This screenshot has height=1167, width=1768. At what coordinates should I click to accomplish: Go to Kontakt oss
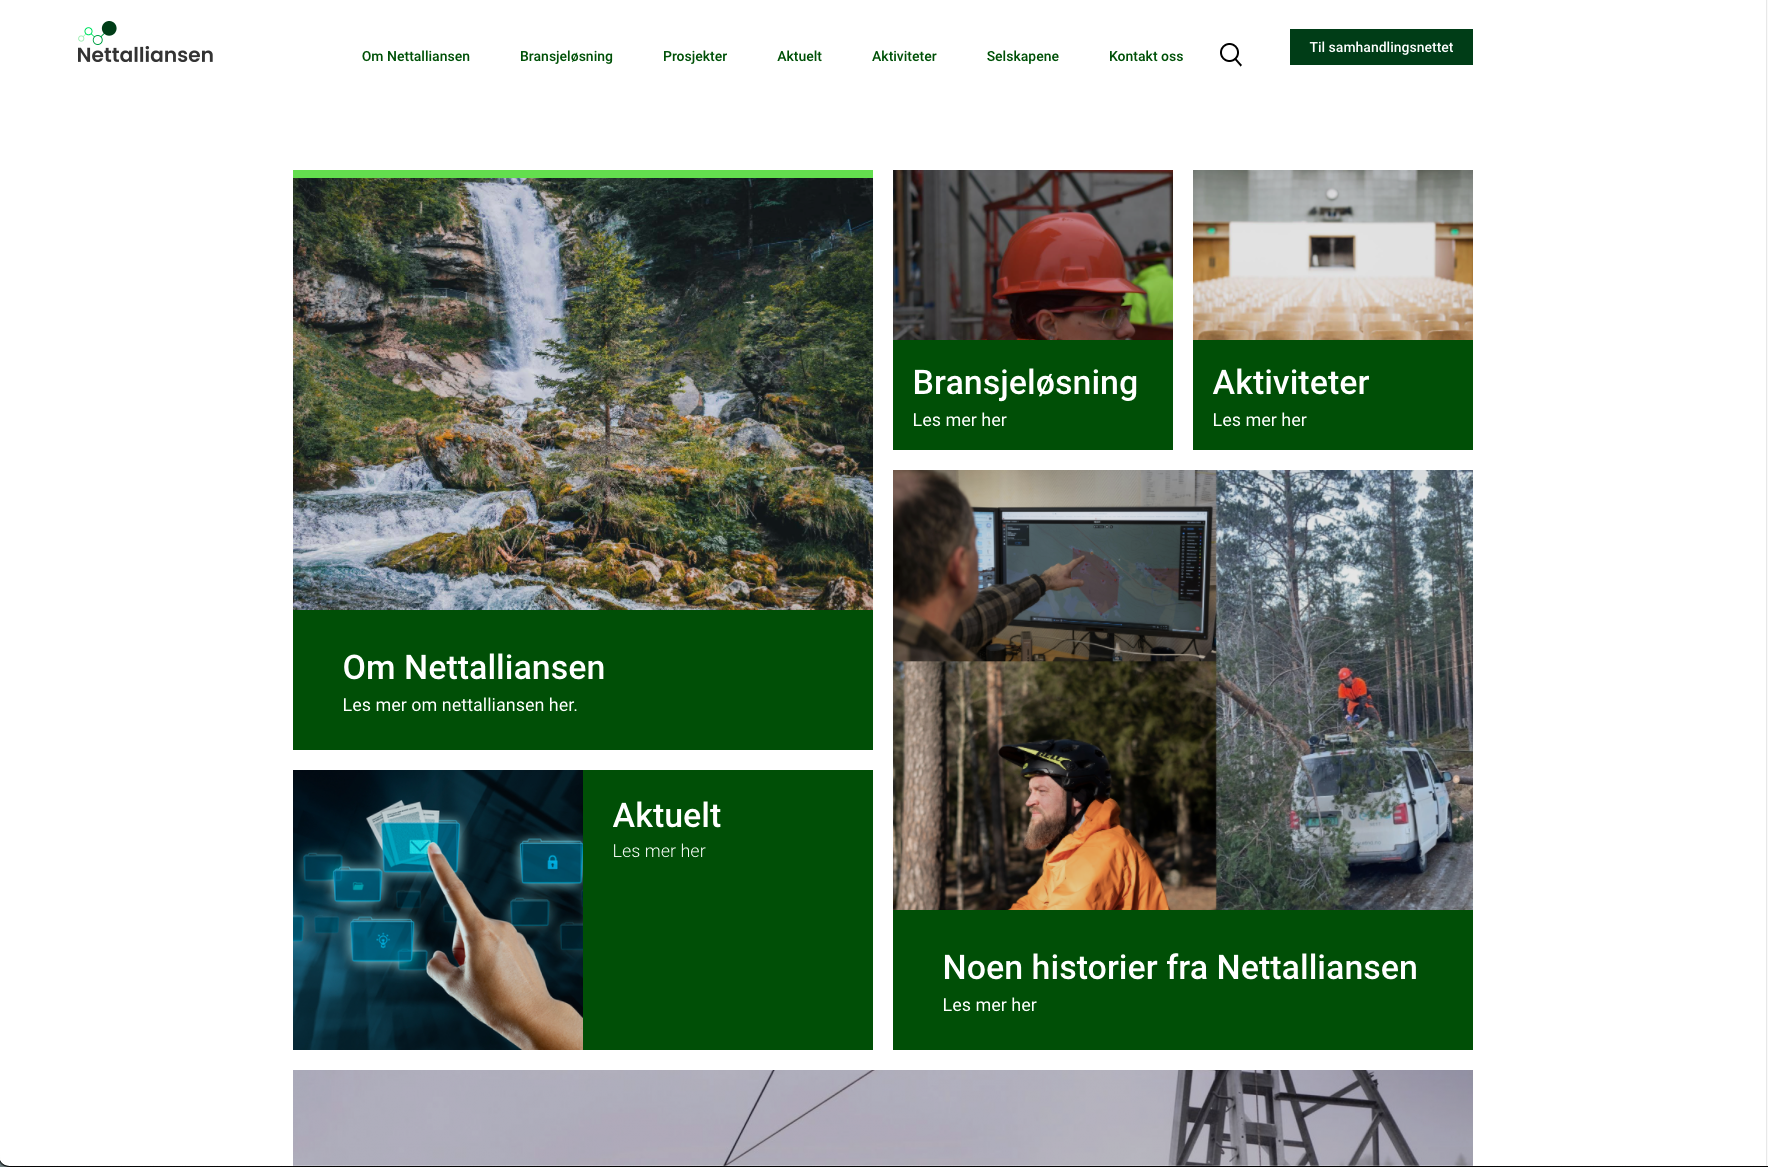pos(1146,56)
